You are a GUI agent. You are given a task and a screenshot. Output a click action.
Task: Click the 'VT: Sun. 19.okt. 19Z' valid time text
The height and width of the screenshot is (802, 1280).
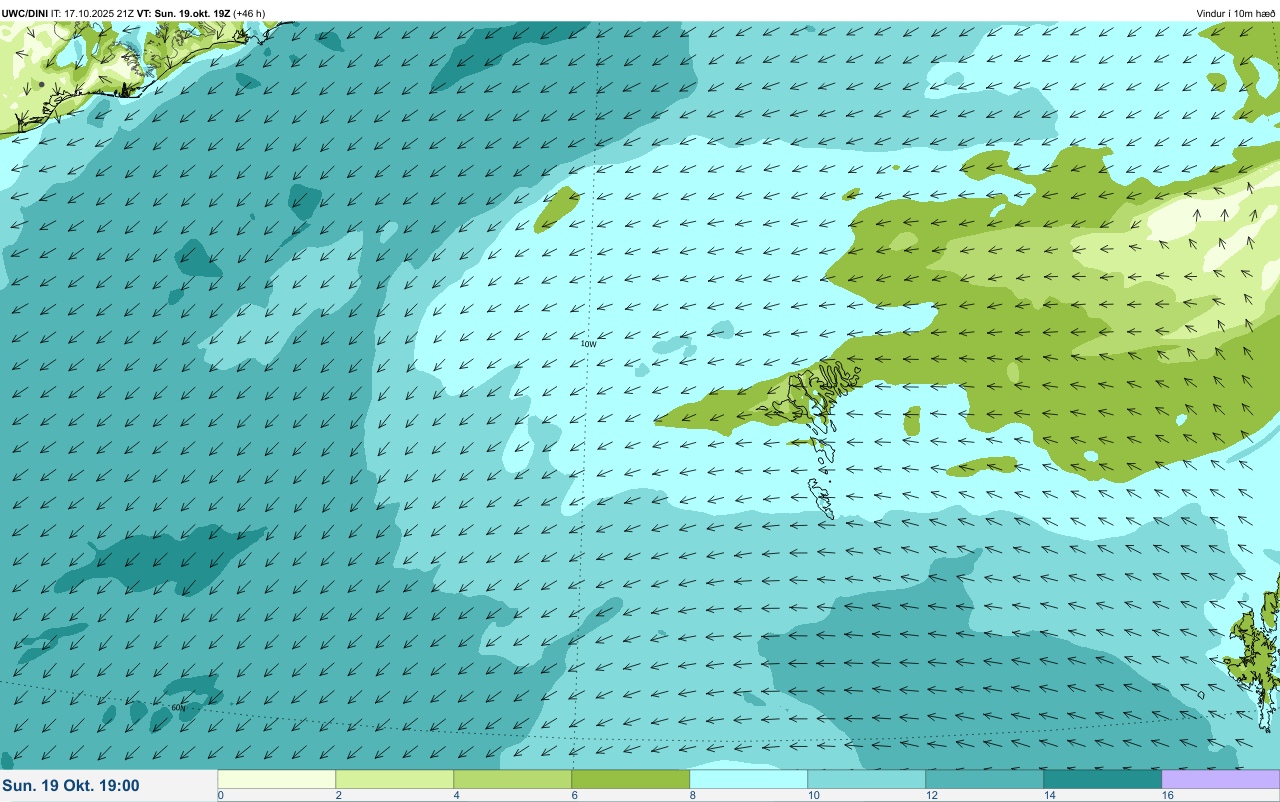point(183,13)
